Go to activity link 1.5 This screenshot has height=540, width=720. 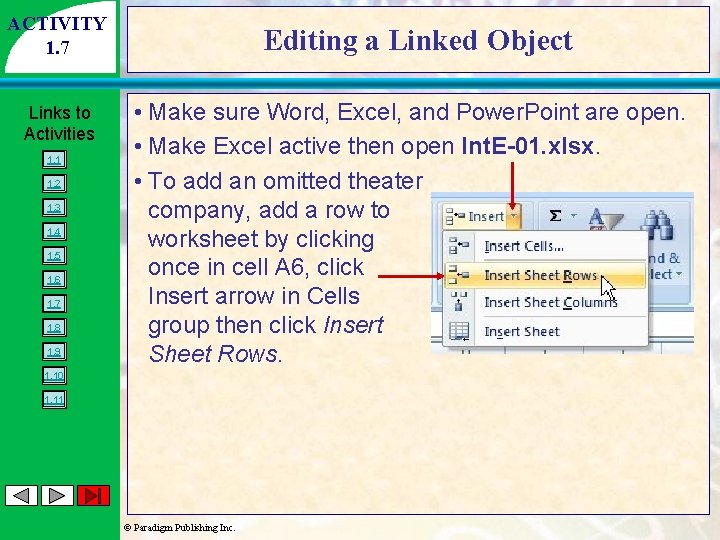click(54, 255)
